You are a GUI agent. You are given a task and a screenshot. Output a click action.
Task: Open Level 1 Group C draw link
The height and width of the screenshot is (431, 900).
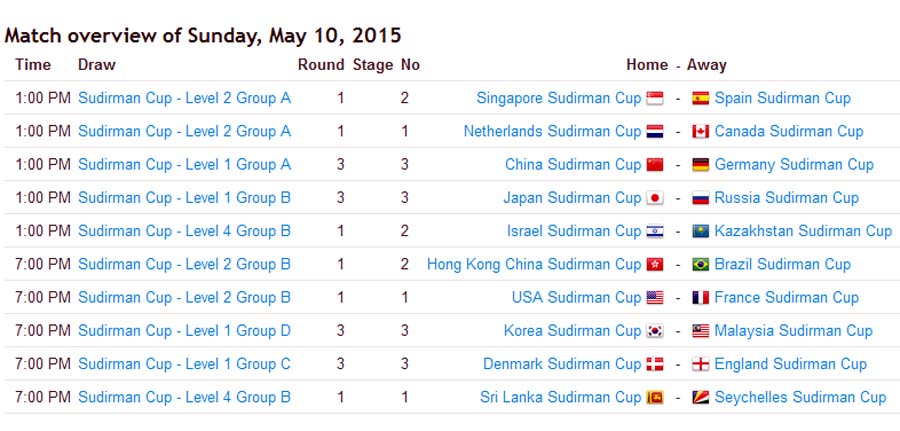(184, 364)
